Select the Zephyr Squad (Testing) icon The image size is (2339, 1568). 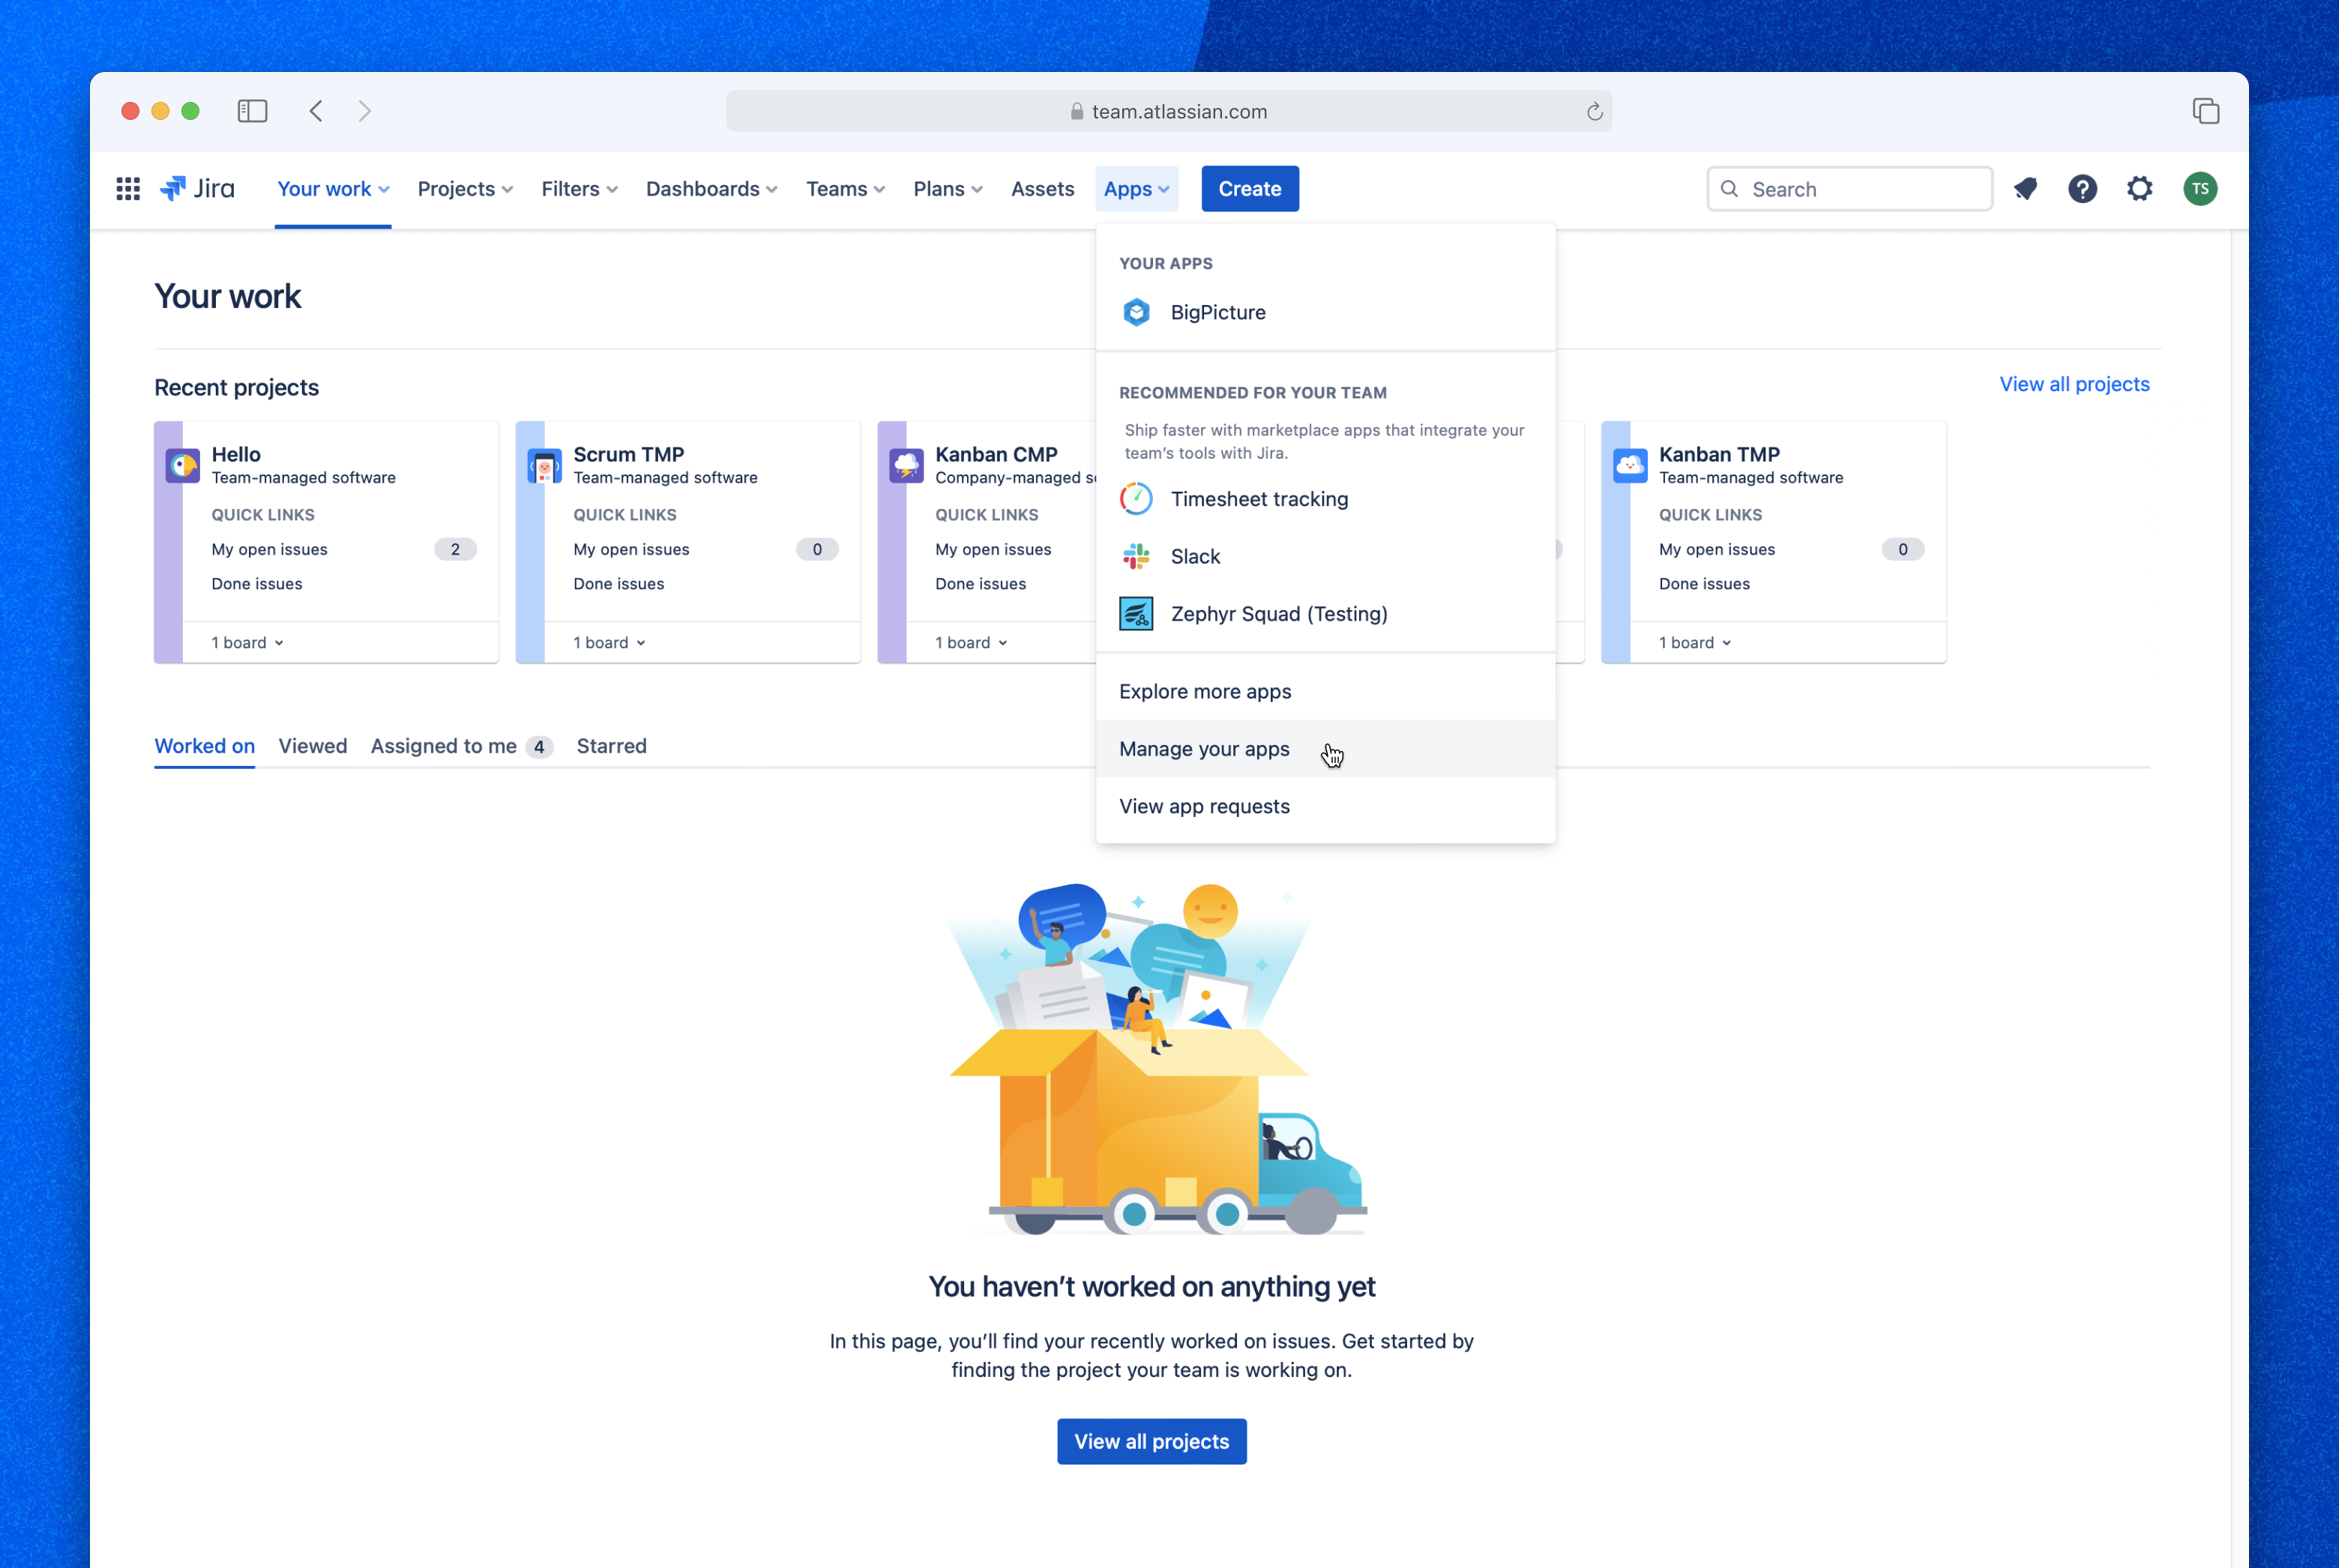(1136, 613)
